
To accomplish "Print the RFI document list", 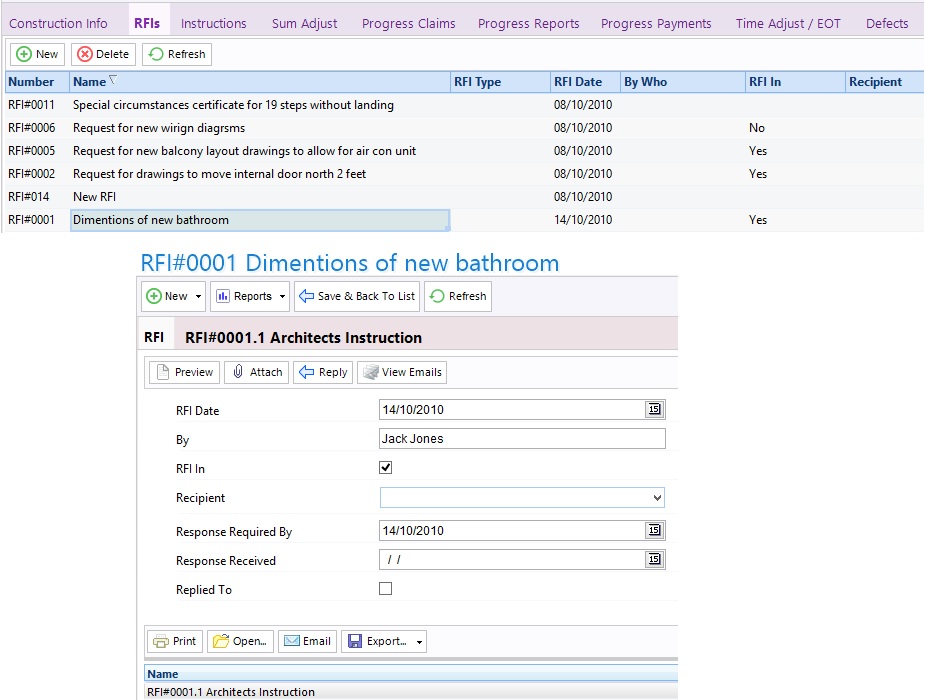I will [x=175, y=641].
